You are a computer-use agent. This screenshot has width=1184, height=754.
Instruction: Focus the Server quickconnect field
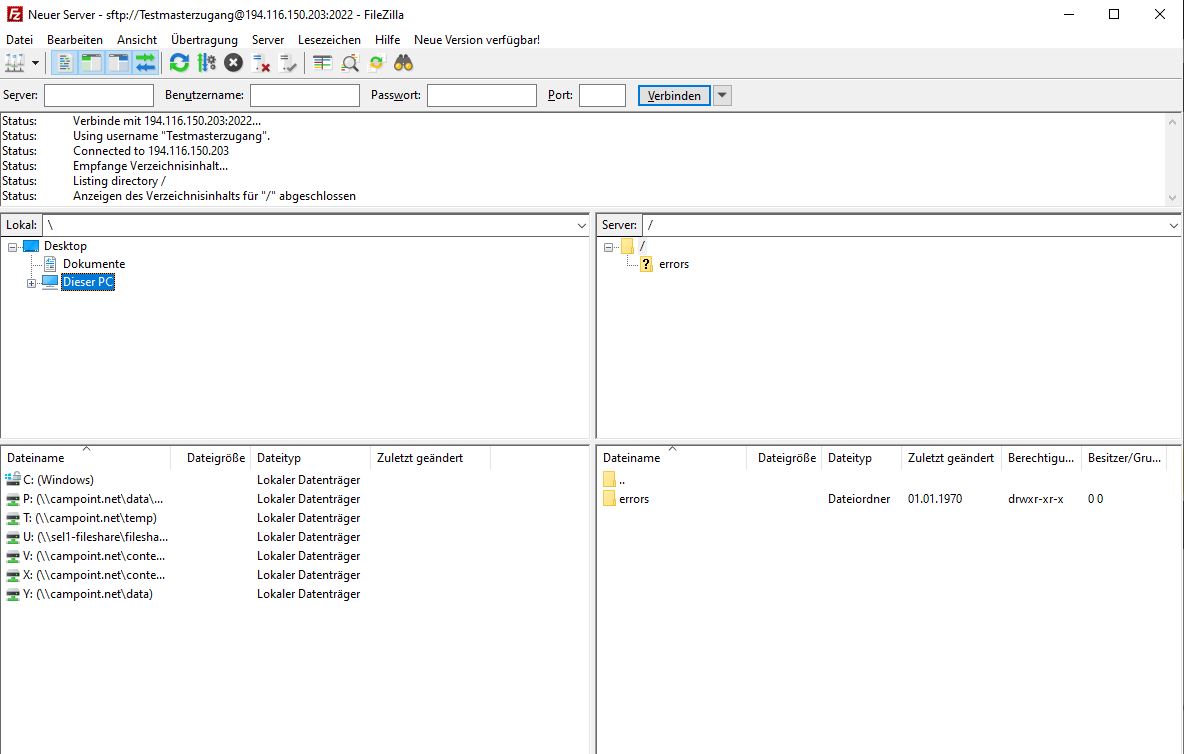(99, 95)
